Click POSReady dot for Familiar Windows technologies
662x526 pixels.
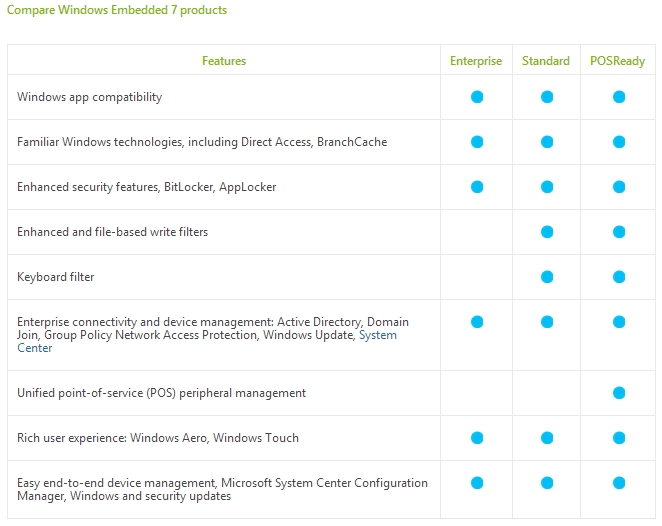click(x=619, y=141)
